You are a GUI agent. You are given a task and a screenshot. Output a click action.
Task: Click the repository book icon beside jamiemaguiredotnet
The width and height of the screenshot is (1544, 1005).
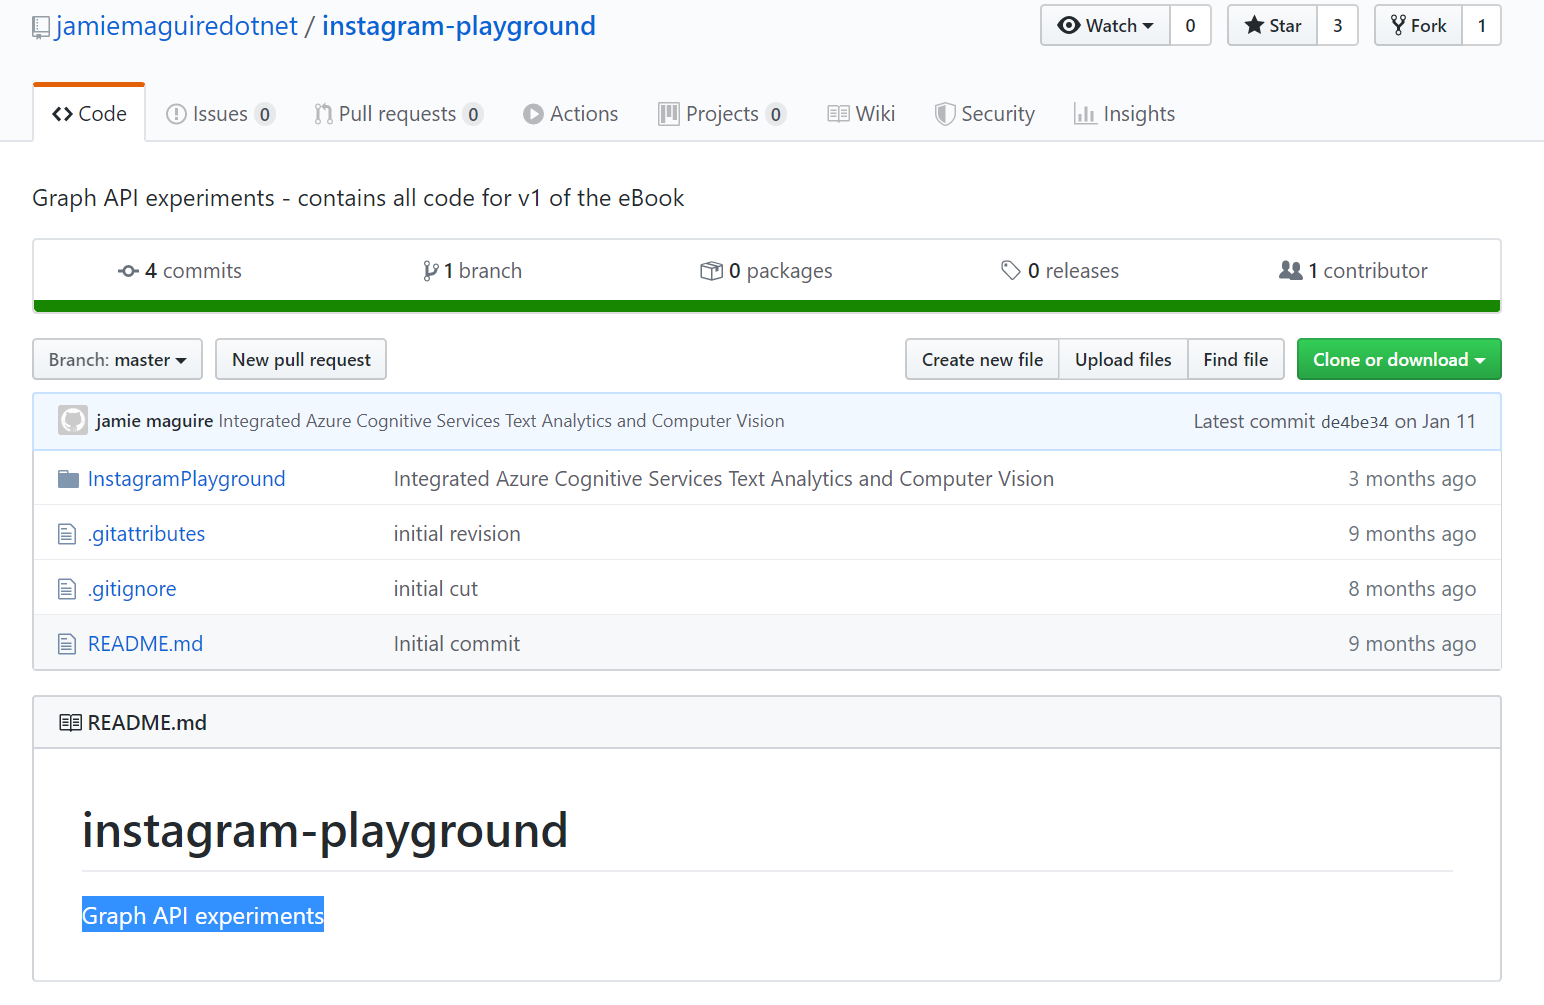pos(41,28)
